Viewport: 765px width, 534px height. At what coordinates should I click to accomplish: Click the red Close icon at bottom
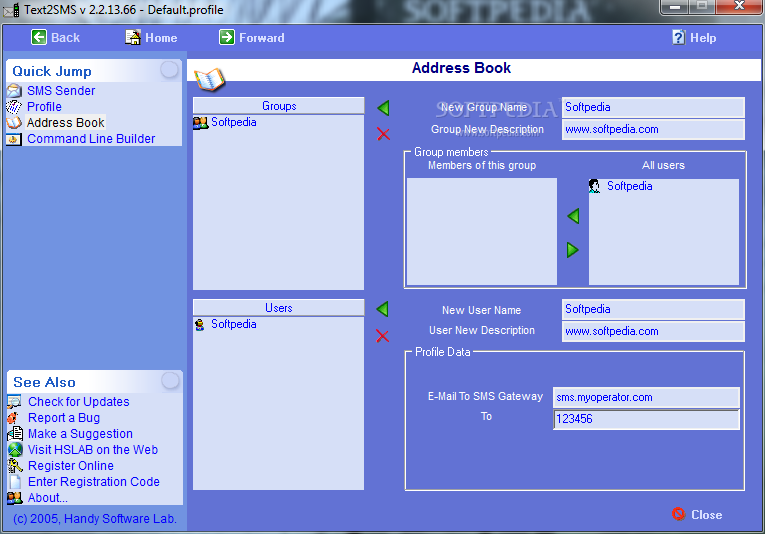679,514
